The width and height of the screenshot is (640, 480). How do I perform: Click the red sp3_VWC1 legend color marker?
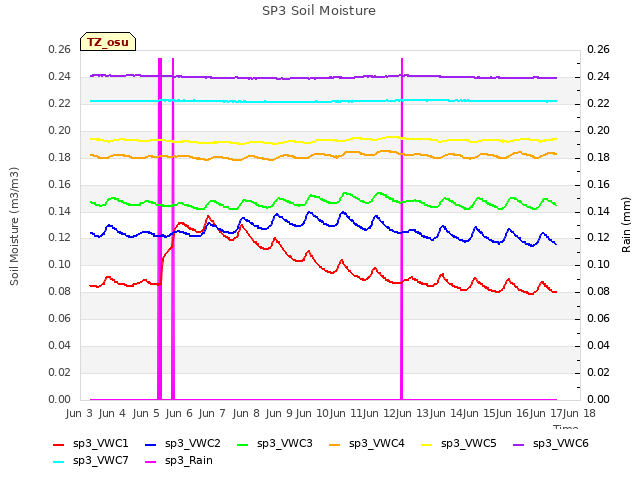click(x=59, y=444)
